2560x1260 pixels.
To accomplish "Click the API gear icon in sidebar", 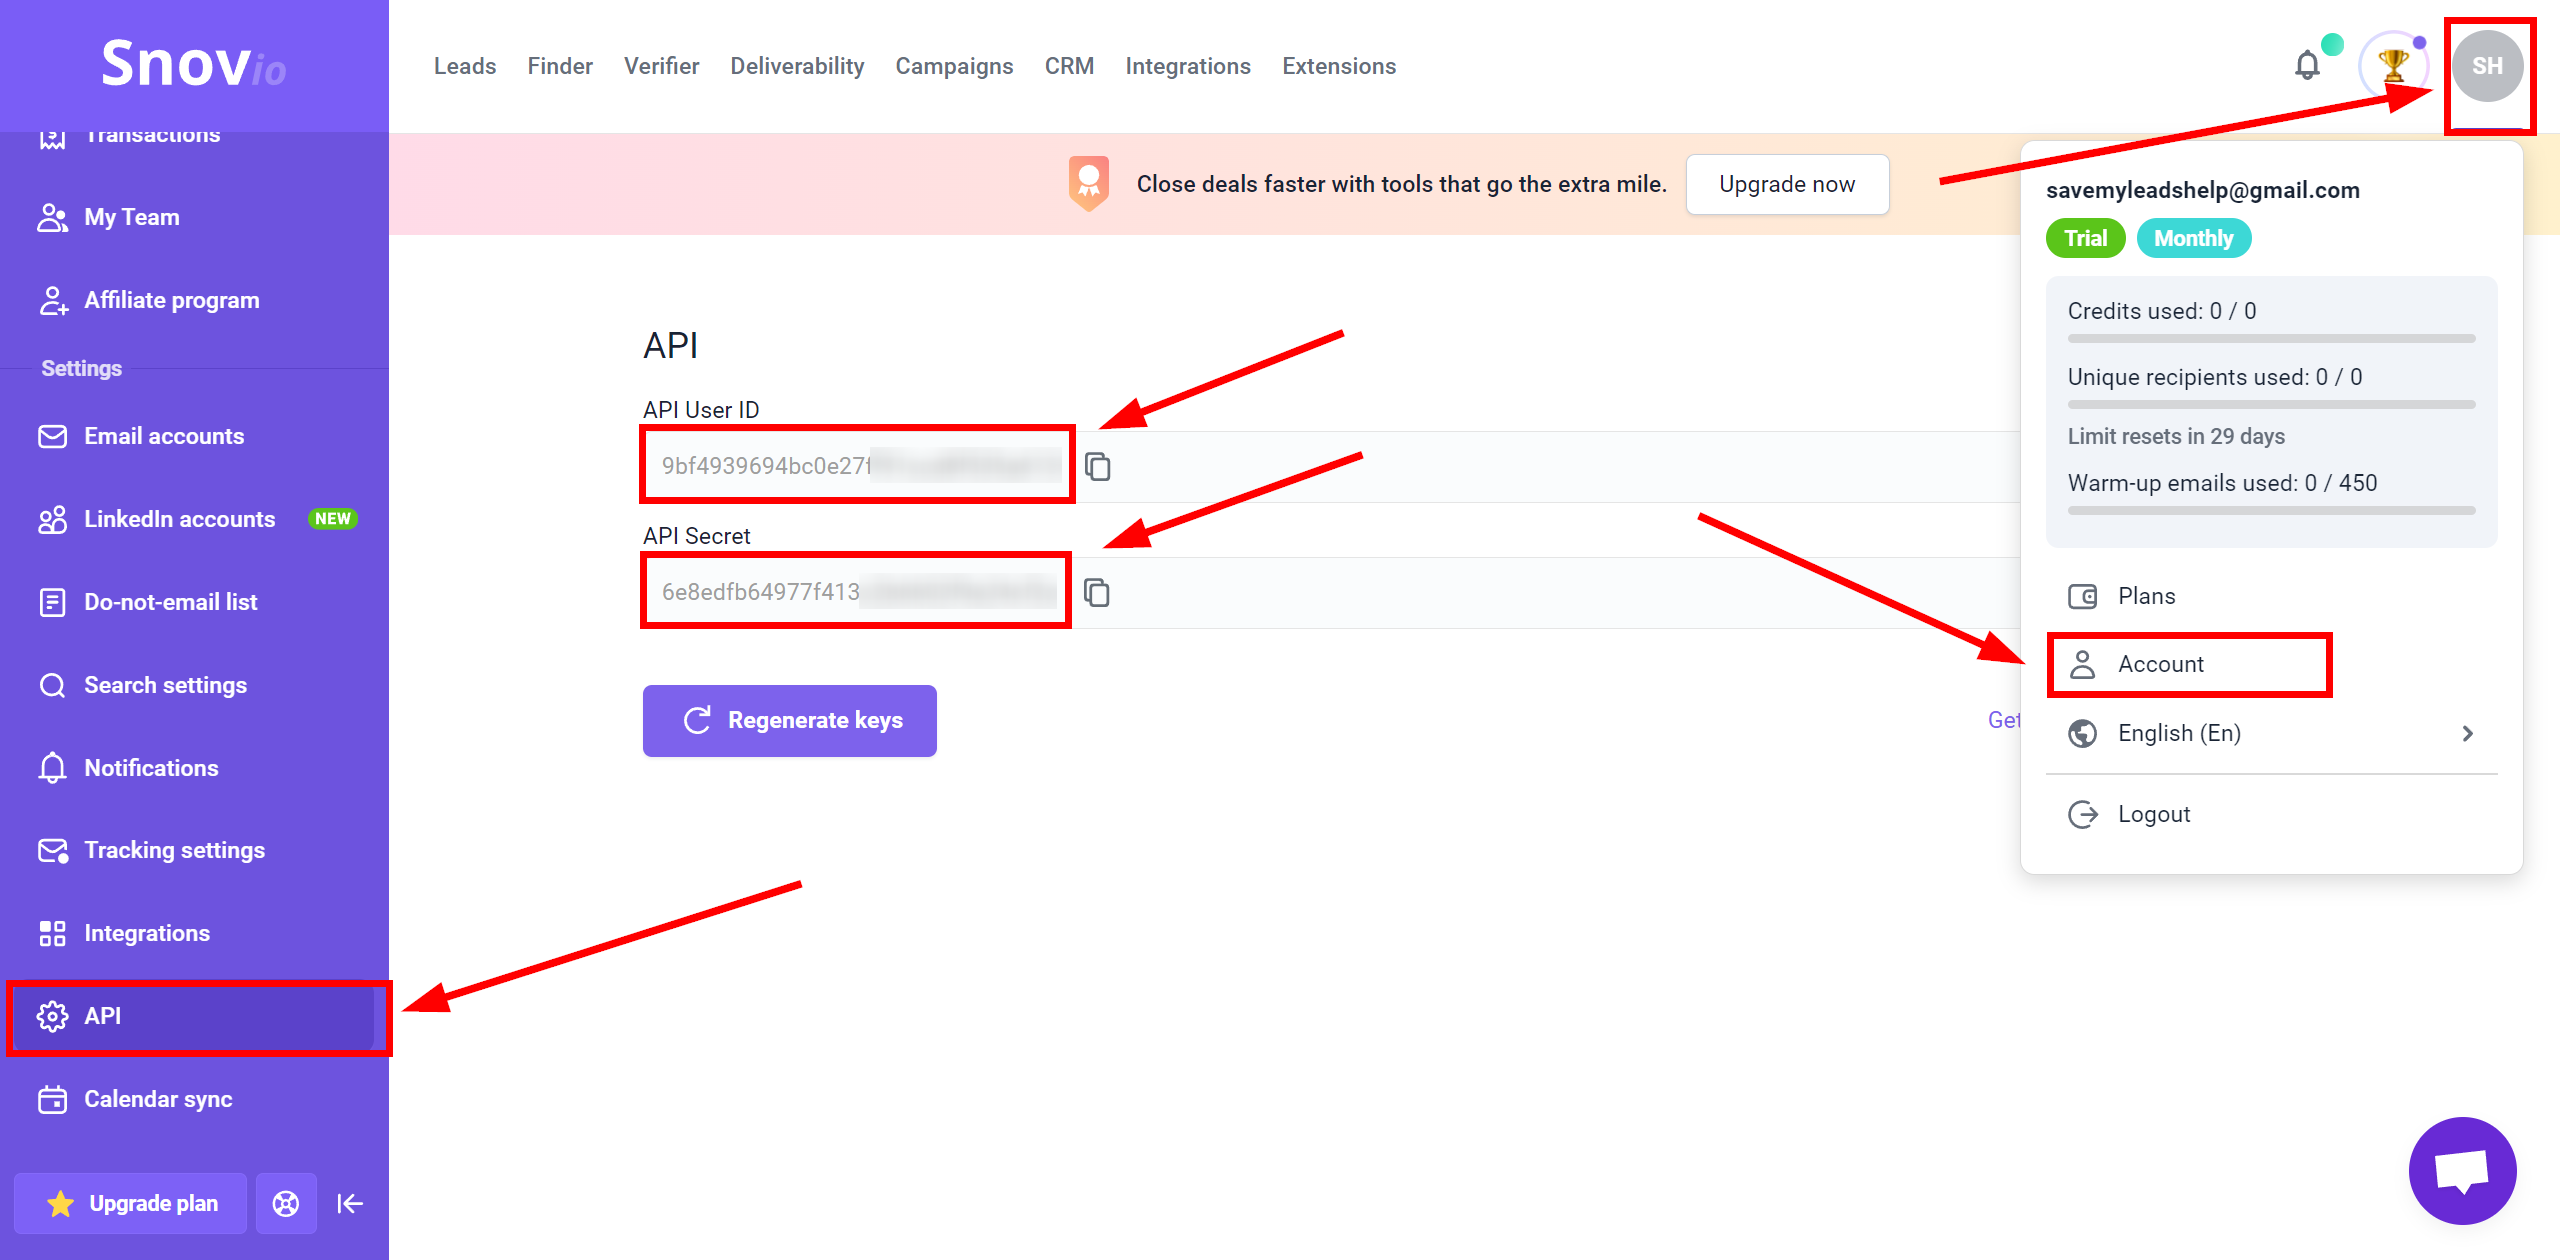I will (x=53, y=1016).
